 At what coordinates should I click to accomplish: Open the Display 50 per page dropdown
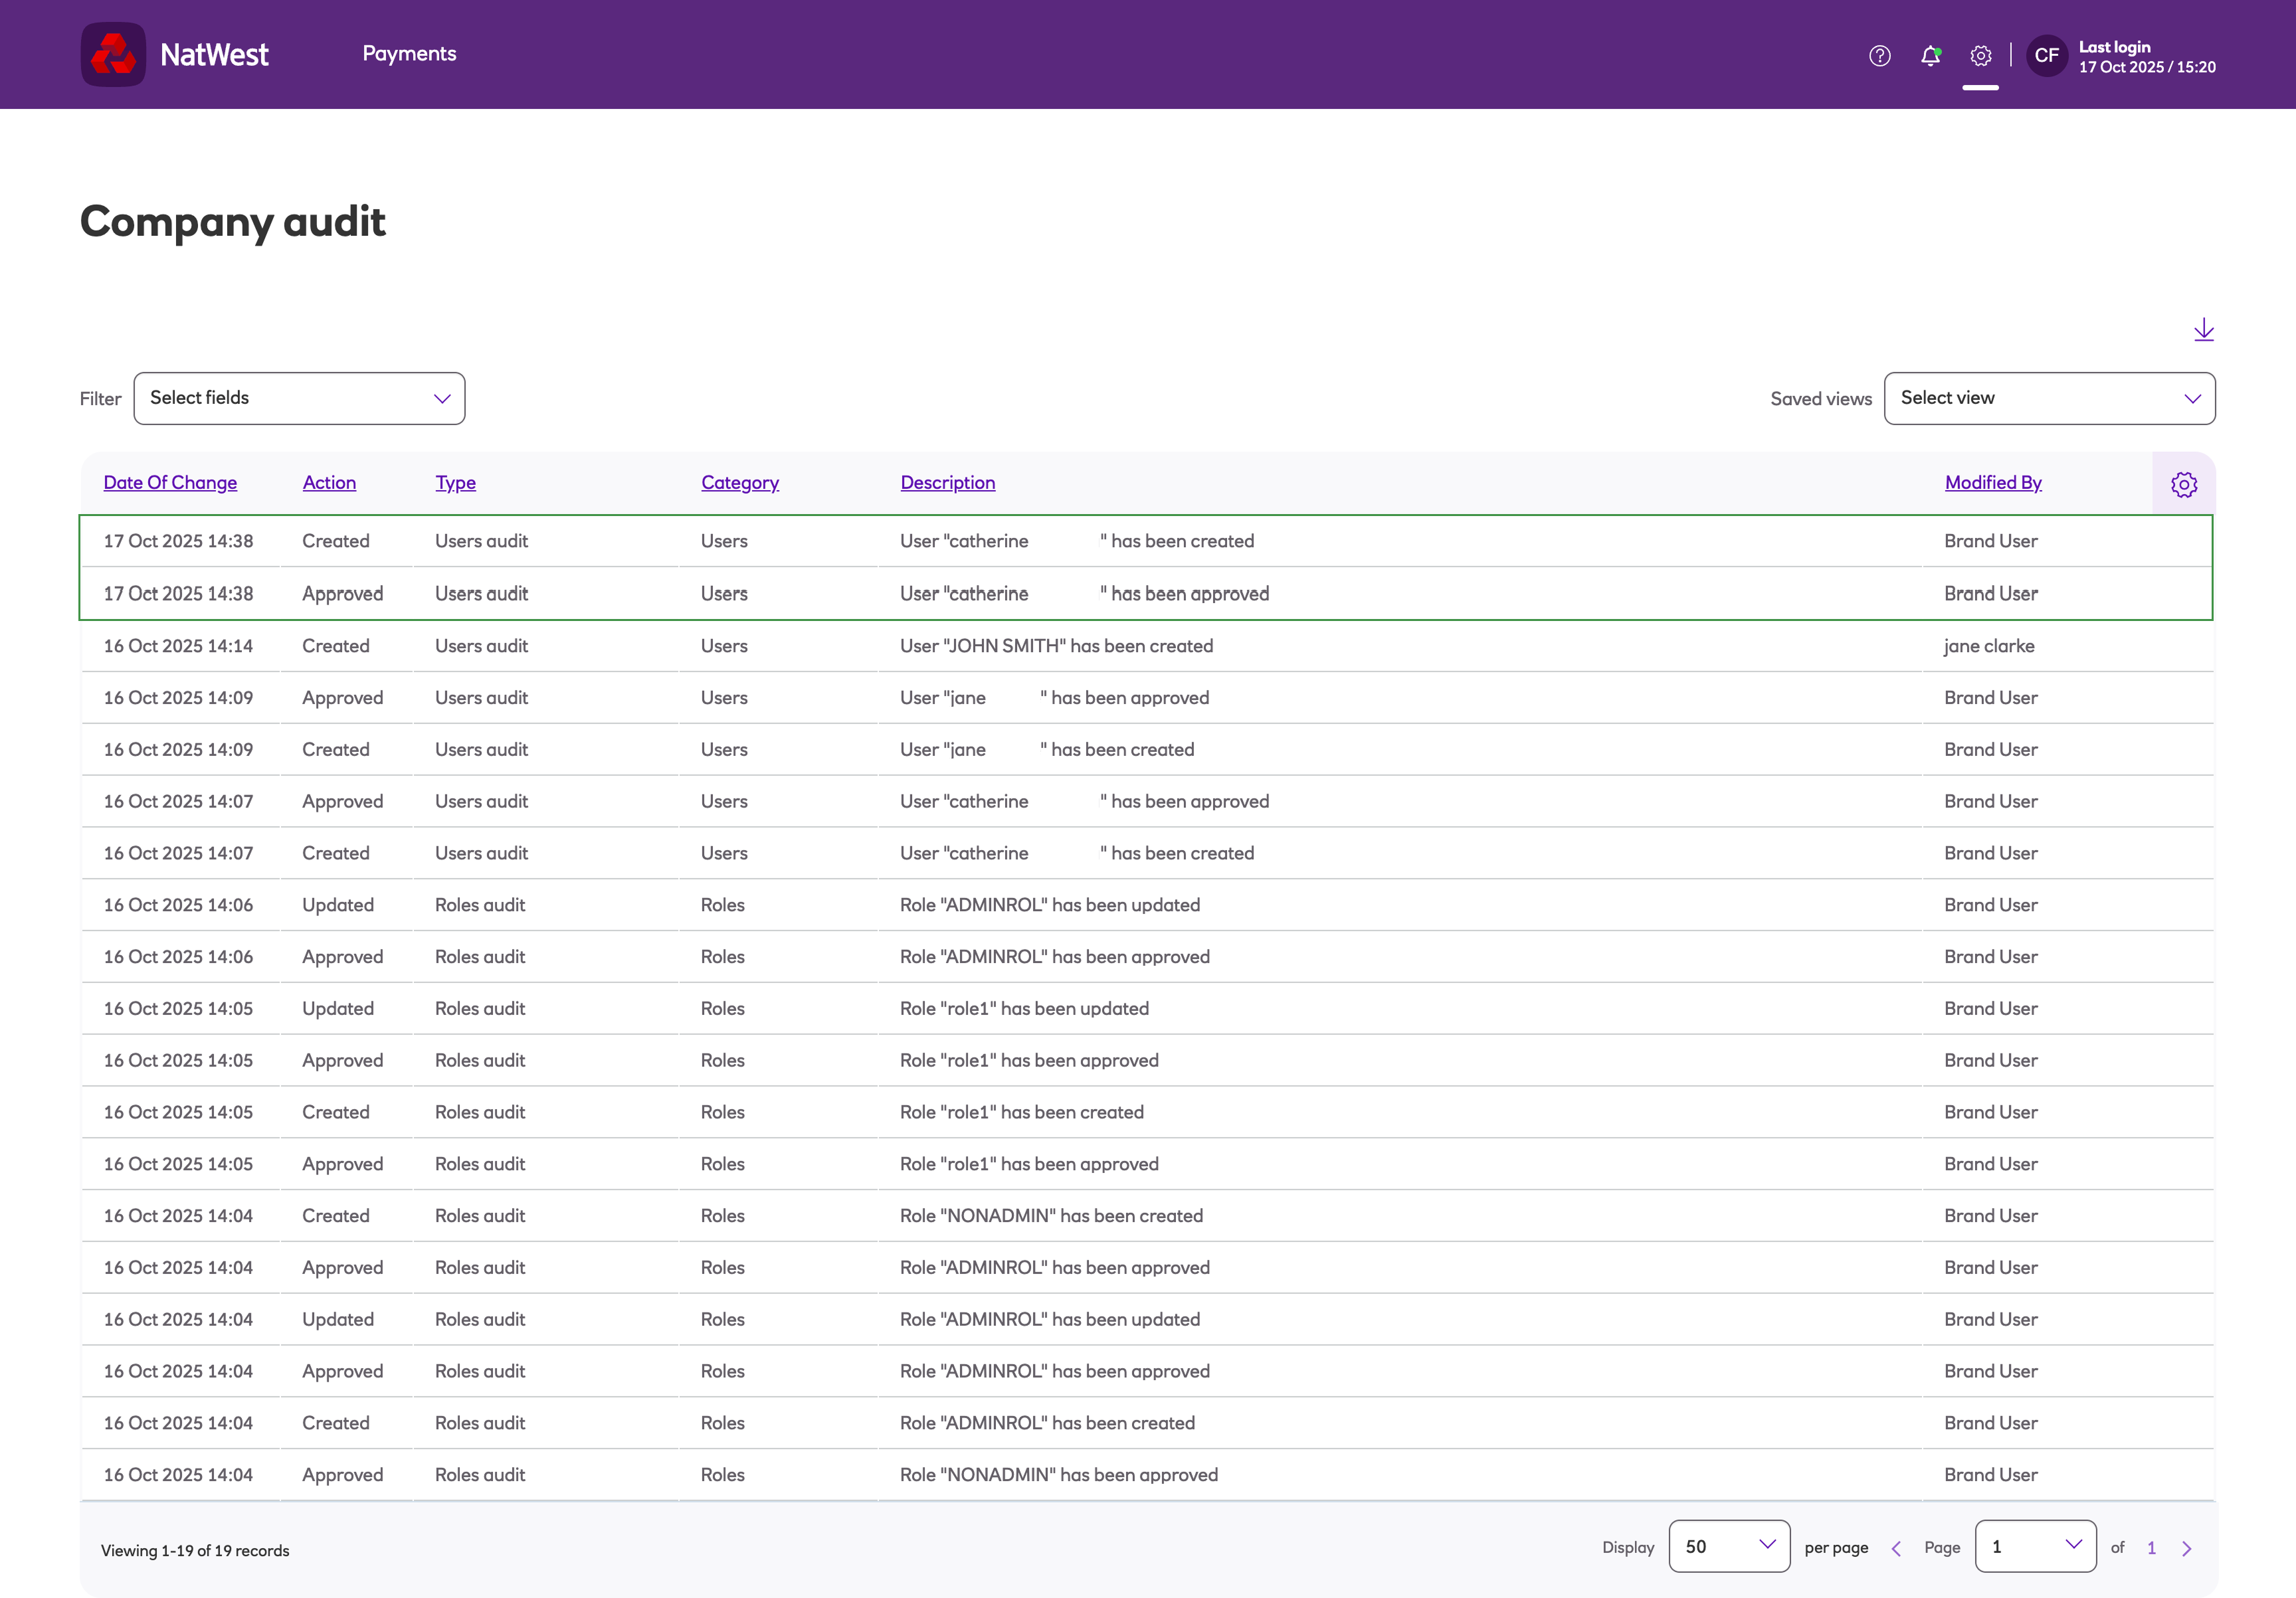[1728, 1546]
